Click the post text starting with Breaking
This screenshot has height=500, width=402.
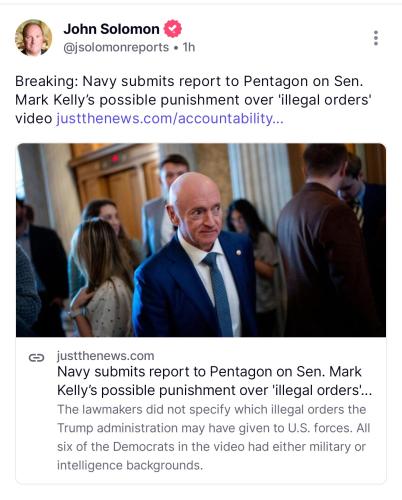(193, 100)
